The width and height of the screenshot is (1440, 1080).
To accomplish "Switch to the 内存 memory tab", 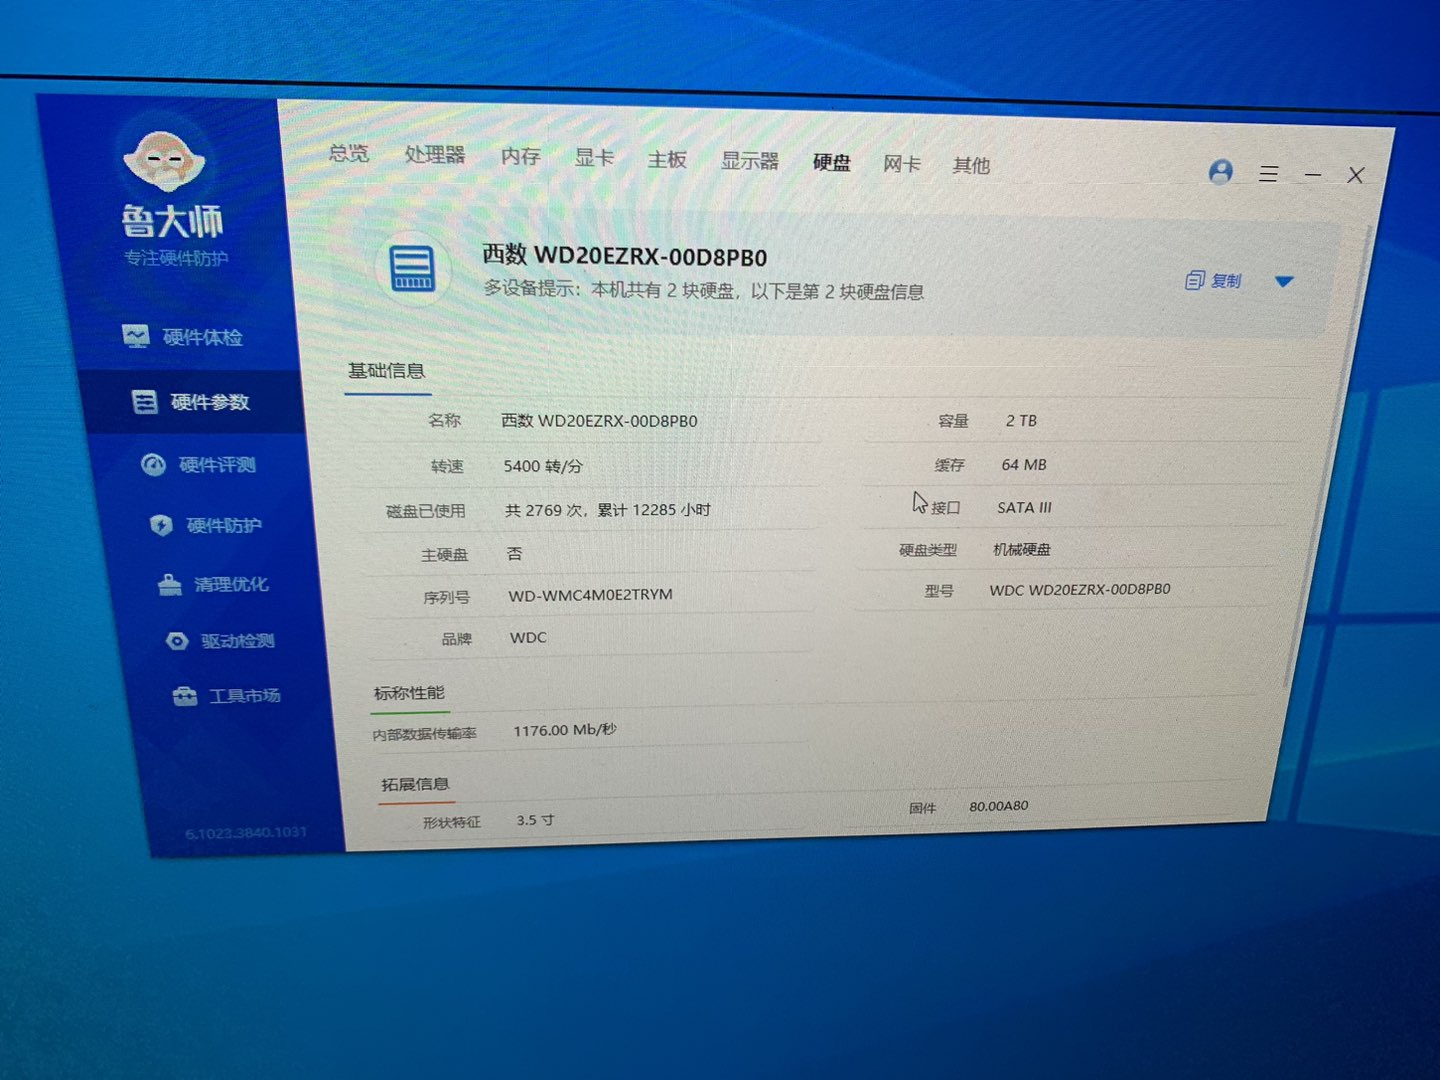I will tap(520, 156).
